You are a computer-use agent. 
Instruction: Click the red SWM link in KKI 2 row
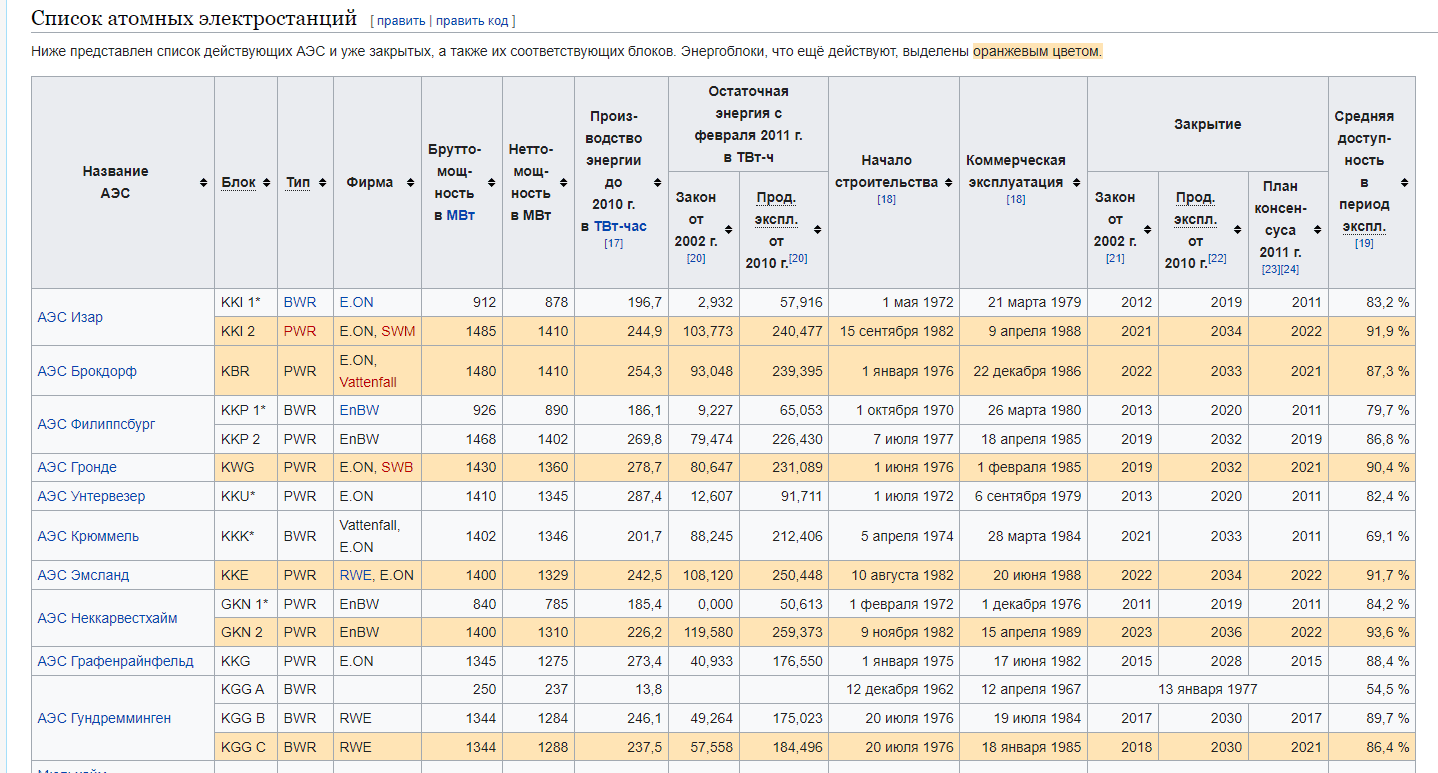[x=398, y=331]
